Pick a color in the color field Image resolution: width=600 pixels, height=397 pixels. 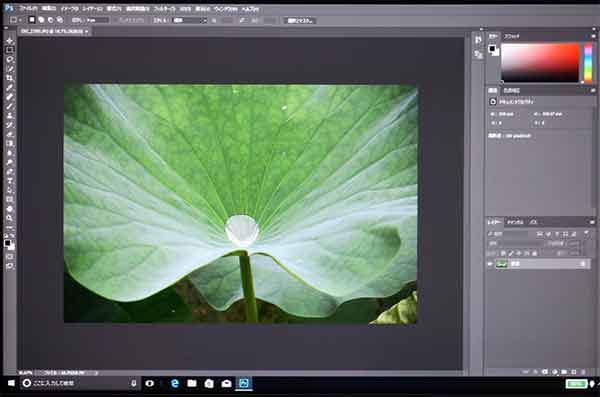click(x=540, y=63)
